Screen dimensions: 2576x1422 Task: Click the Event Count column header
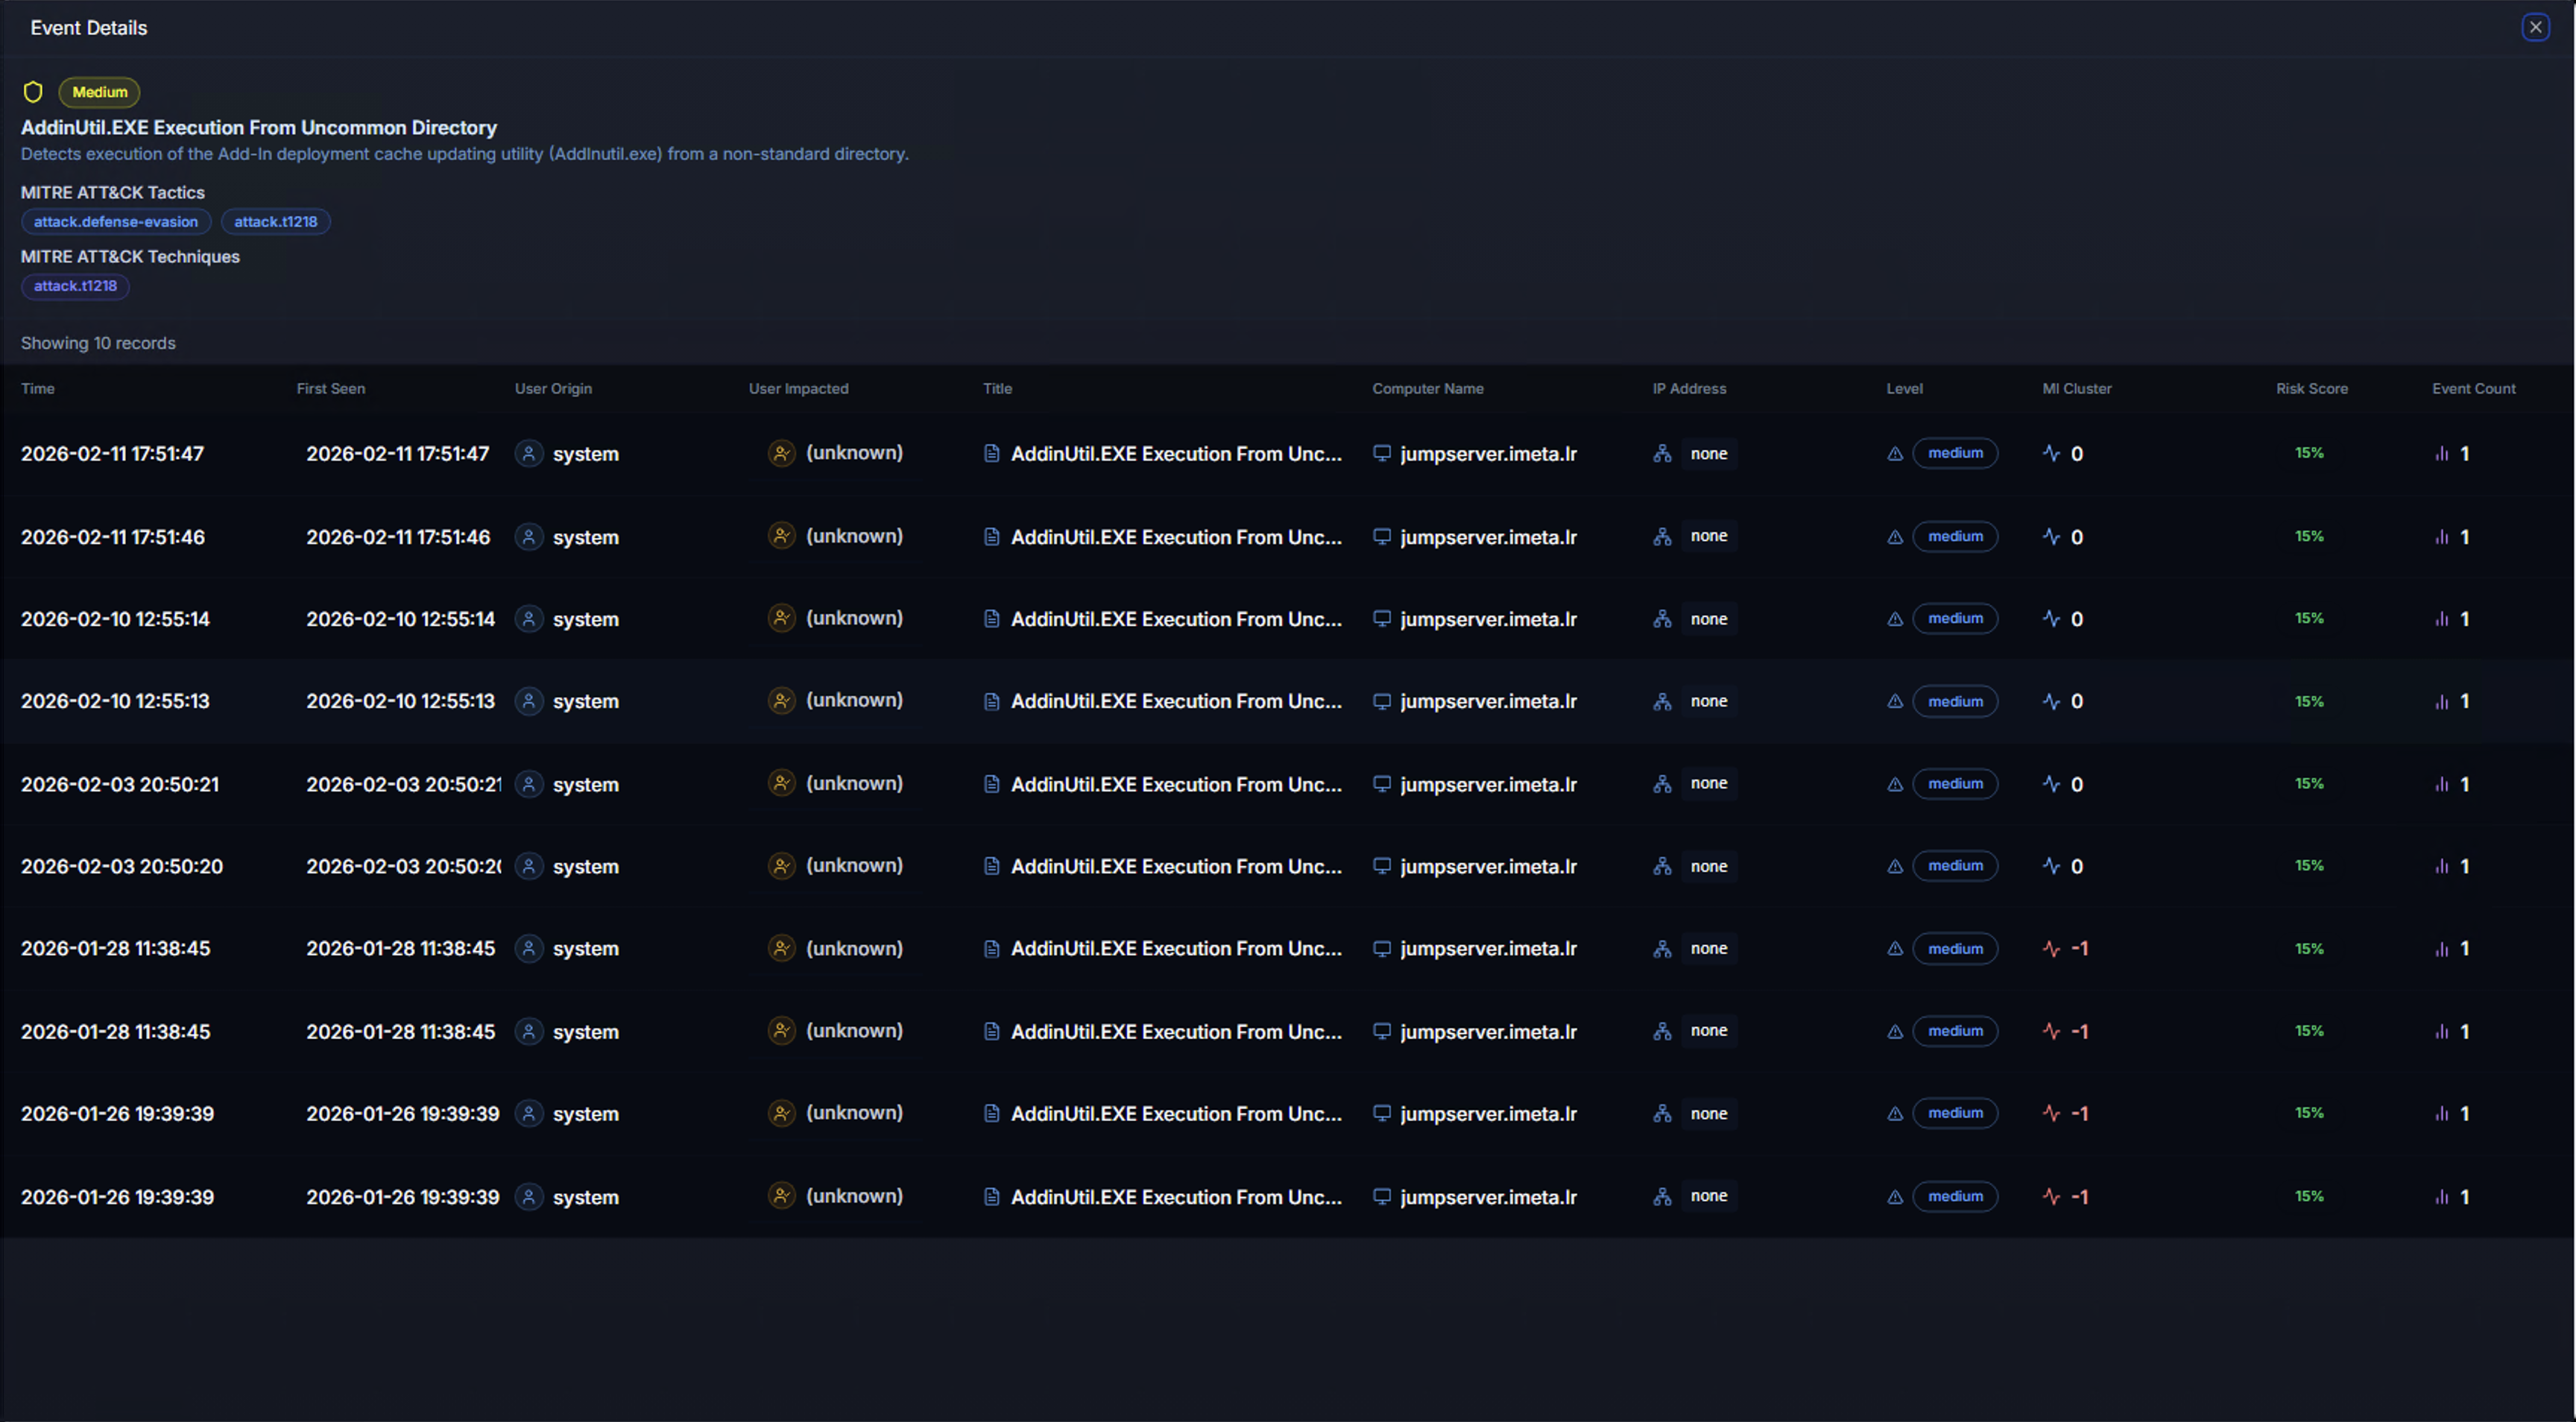(x=2473, y=389)
